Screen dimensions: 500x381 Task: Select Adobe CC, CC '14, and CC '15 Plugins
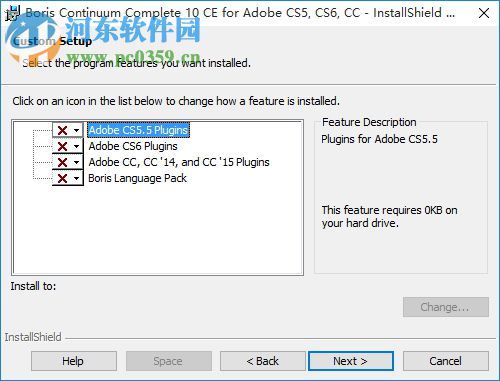coord(179,162)
